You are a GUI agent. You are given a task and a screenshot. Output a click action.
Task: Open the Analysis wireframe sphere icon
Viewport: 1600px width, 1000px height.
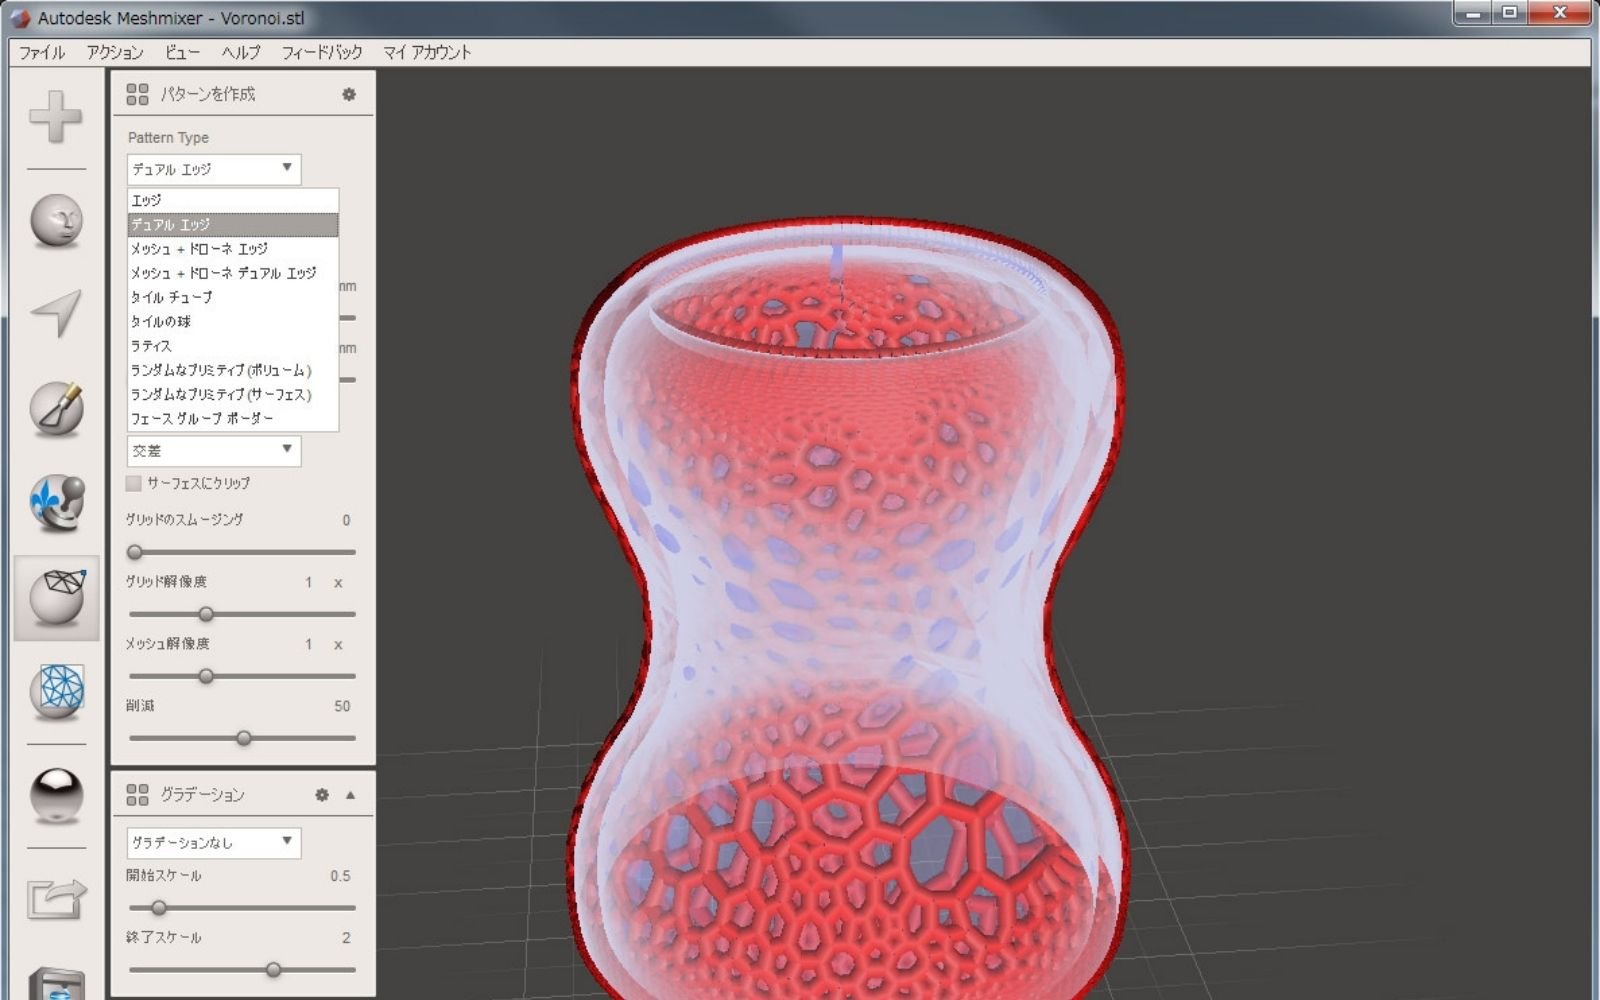click(x=56, y=690)
